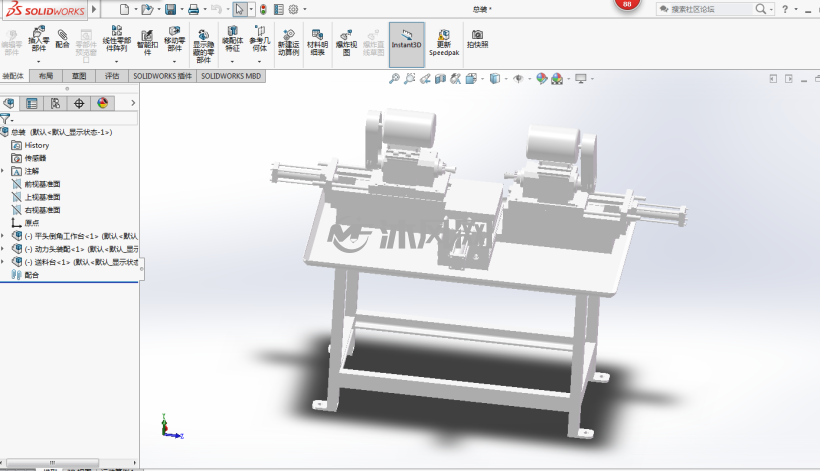820x471 pixels.
Task: Toggle the Instant3D button
Action: pos(406,44)
